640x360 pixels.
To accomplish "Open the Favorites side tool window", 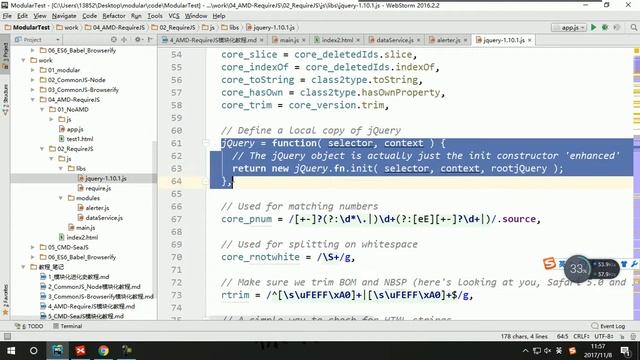I will [x=5, y=299].
